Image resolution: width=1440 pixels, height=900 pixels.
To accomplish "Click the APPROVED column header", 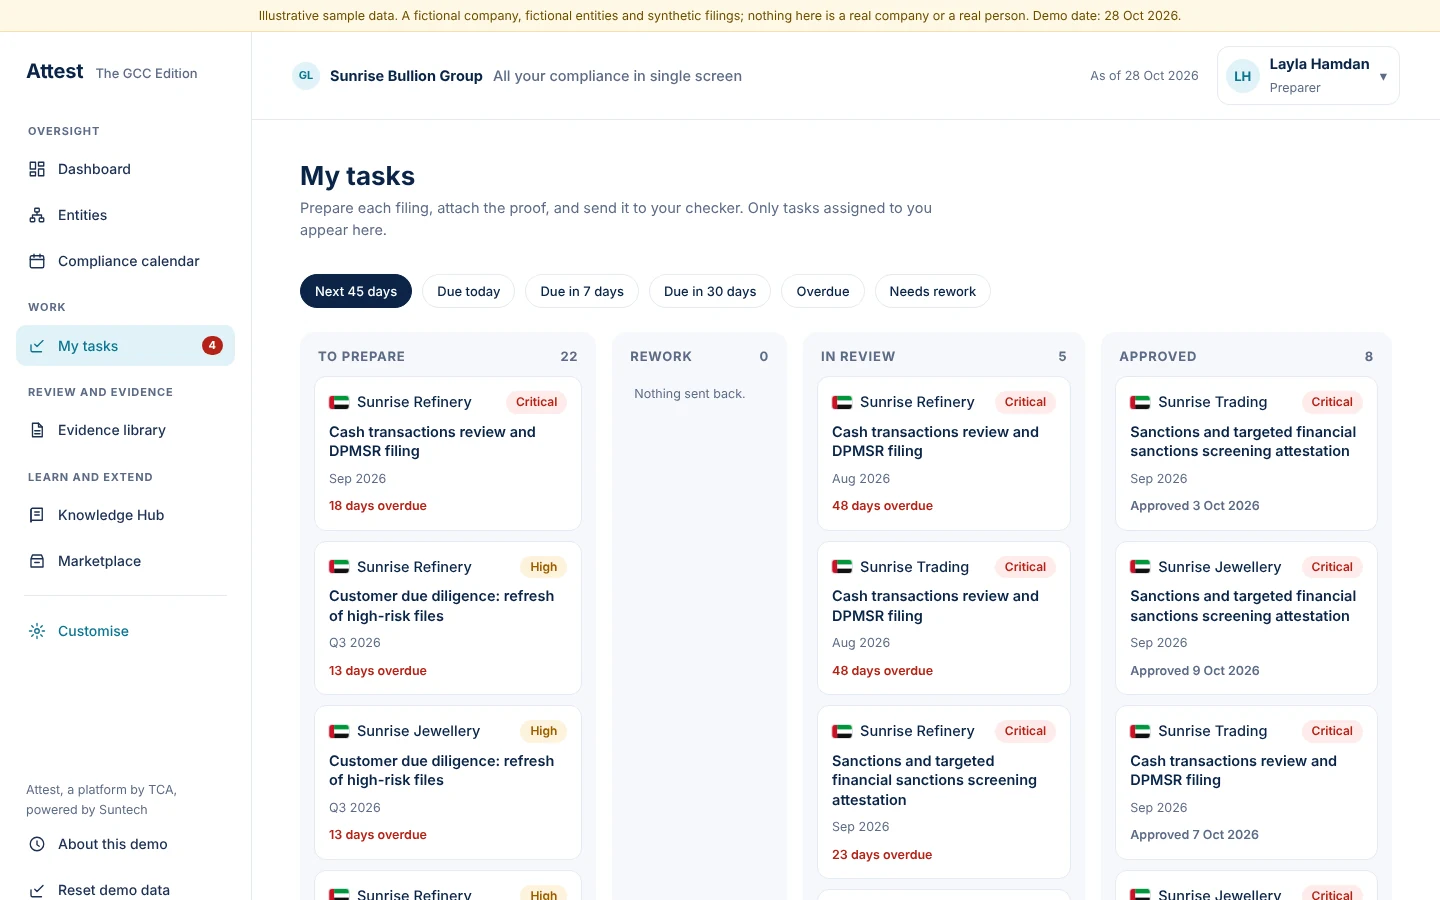I will (1158, 356).
